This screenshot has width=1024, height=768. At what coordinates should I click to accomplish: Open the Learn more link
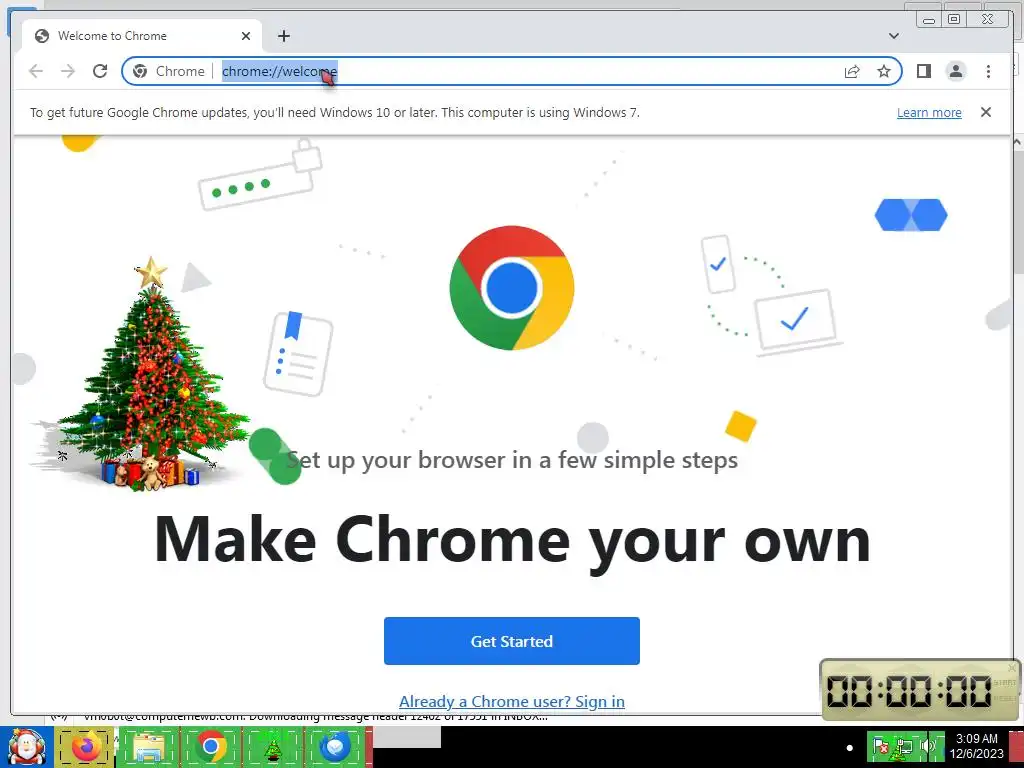[x=929, y=112]
